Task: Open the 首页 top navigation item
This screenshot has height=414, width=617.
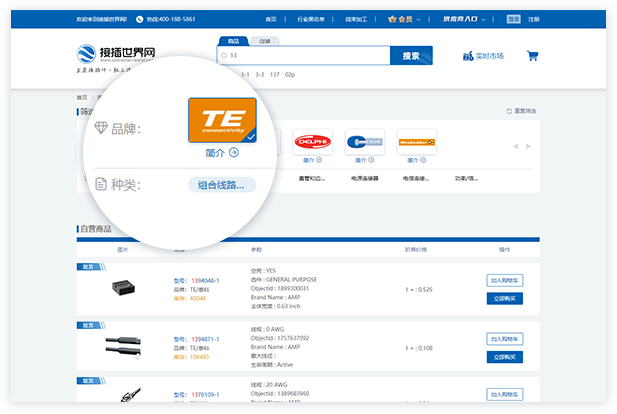Action: (271, 19)
